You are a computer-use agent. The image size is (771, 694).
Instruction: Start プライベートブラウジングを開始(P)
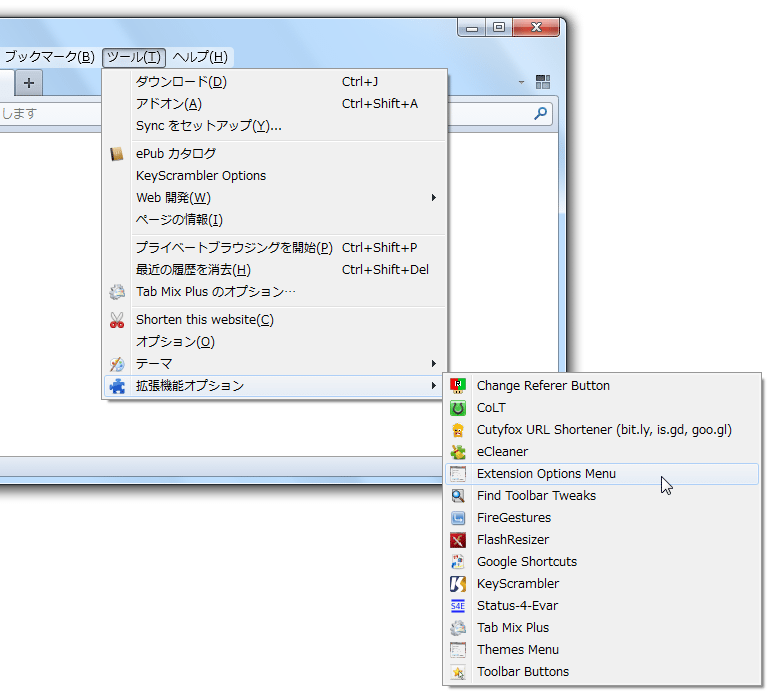[x=275, y=247]
